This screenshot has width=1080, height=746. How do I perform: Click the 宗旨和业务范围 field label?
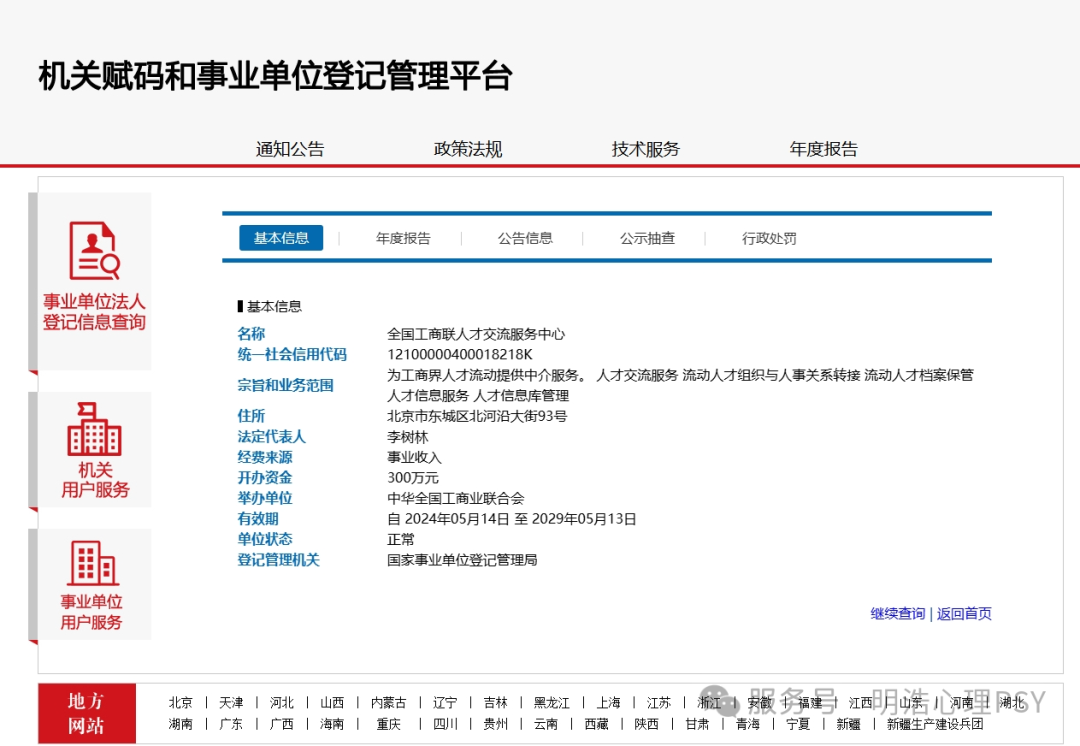coord(285,385)
